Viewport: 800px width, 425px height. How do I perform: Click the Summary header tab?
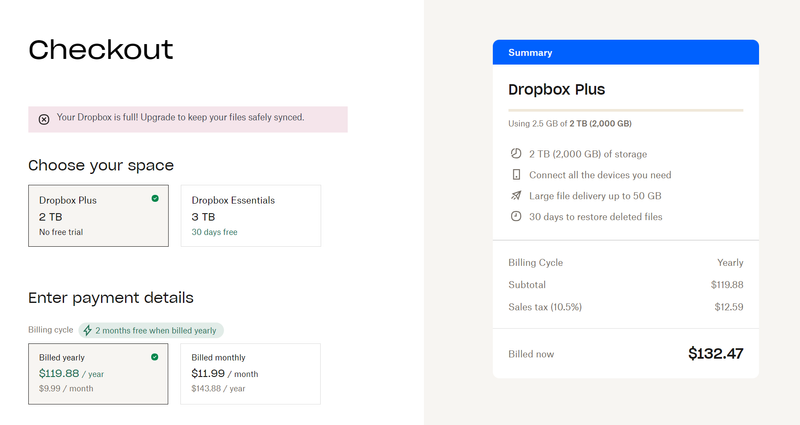click(625, 52)
